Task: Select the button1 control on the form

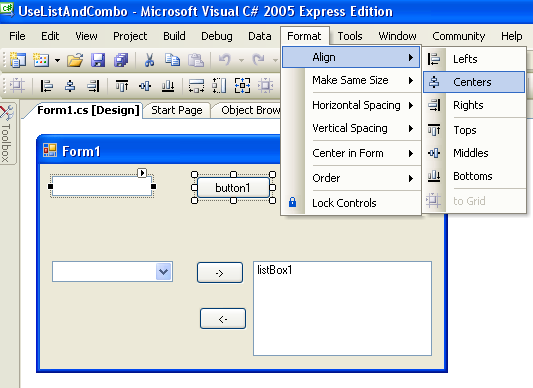Action: 233,188
